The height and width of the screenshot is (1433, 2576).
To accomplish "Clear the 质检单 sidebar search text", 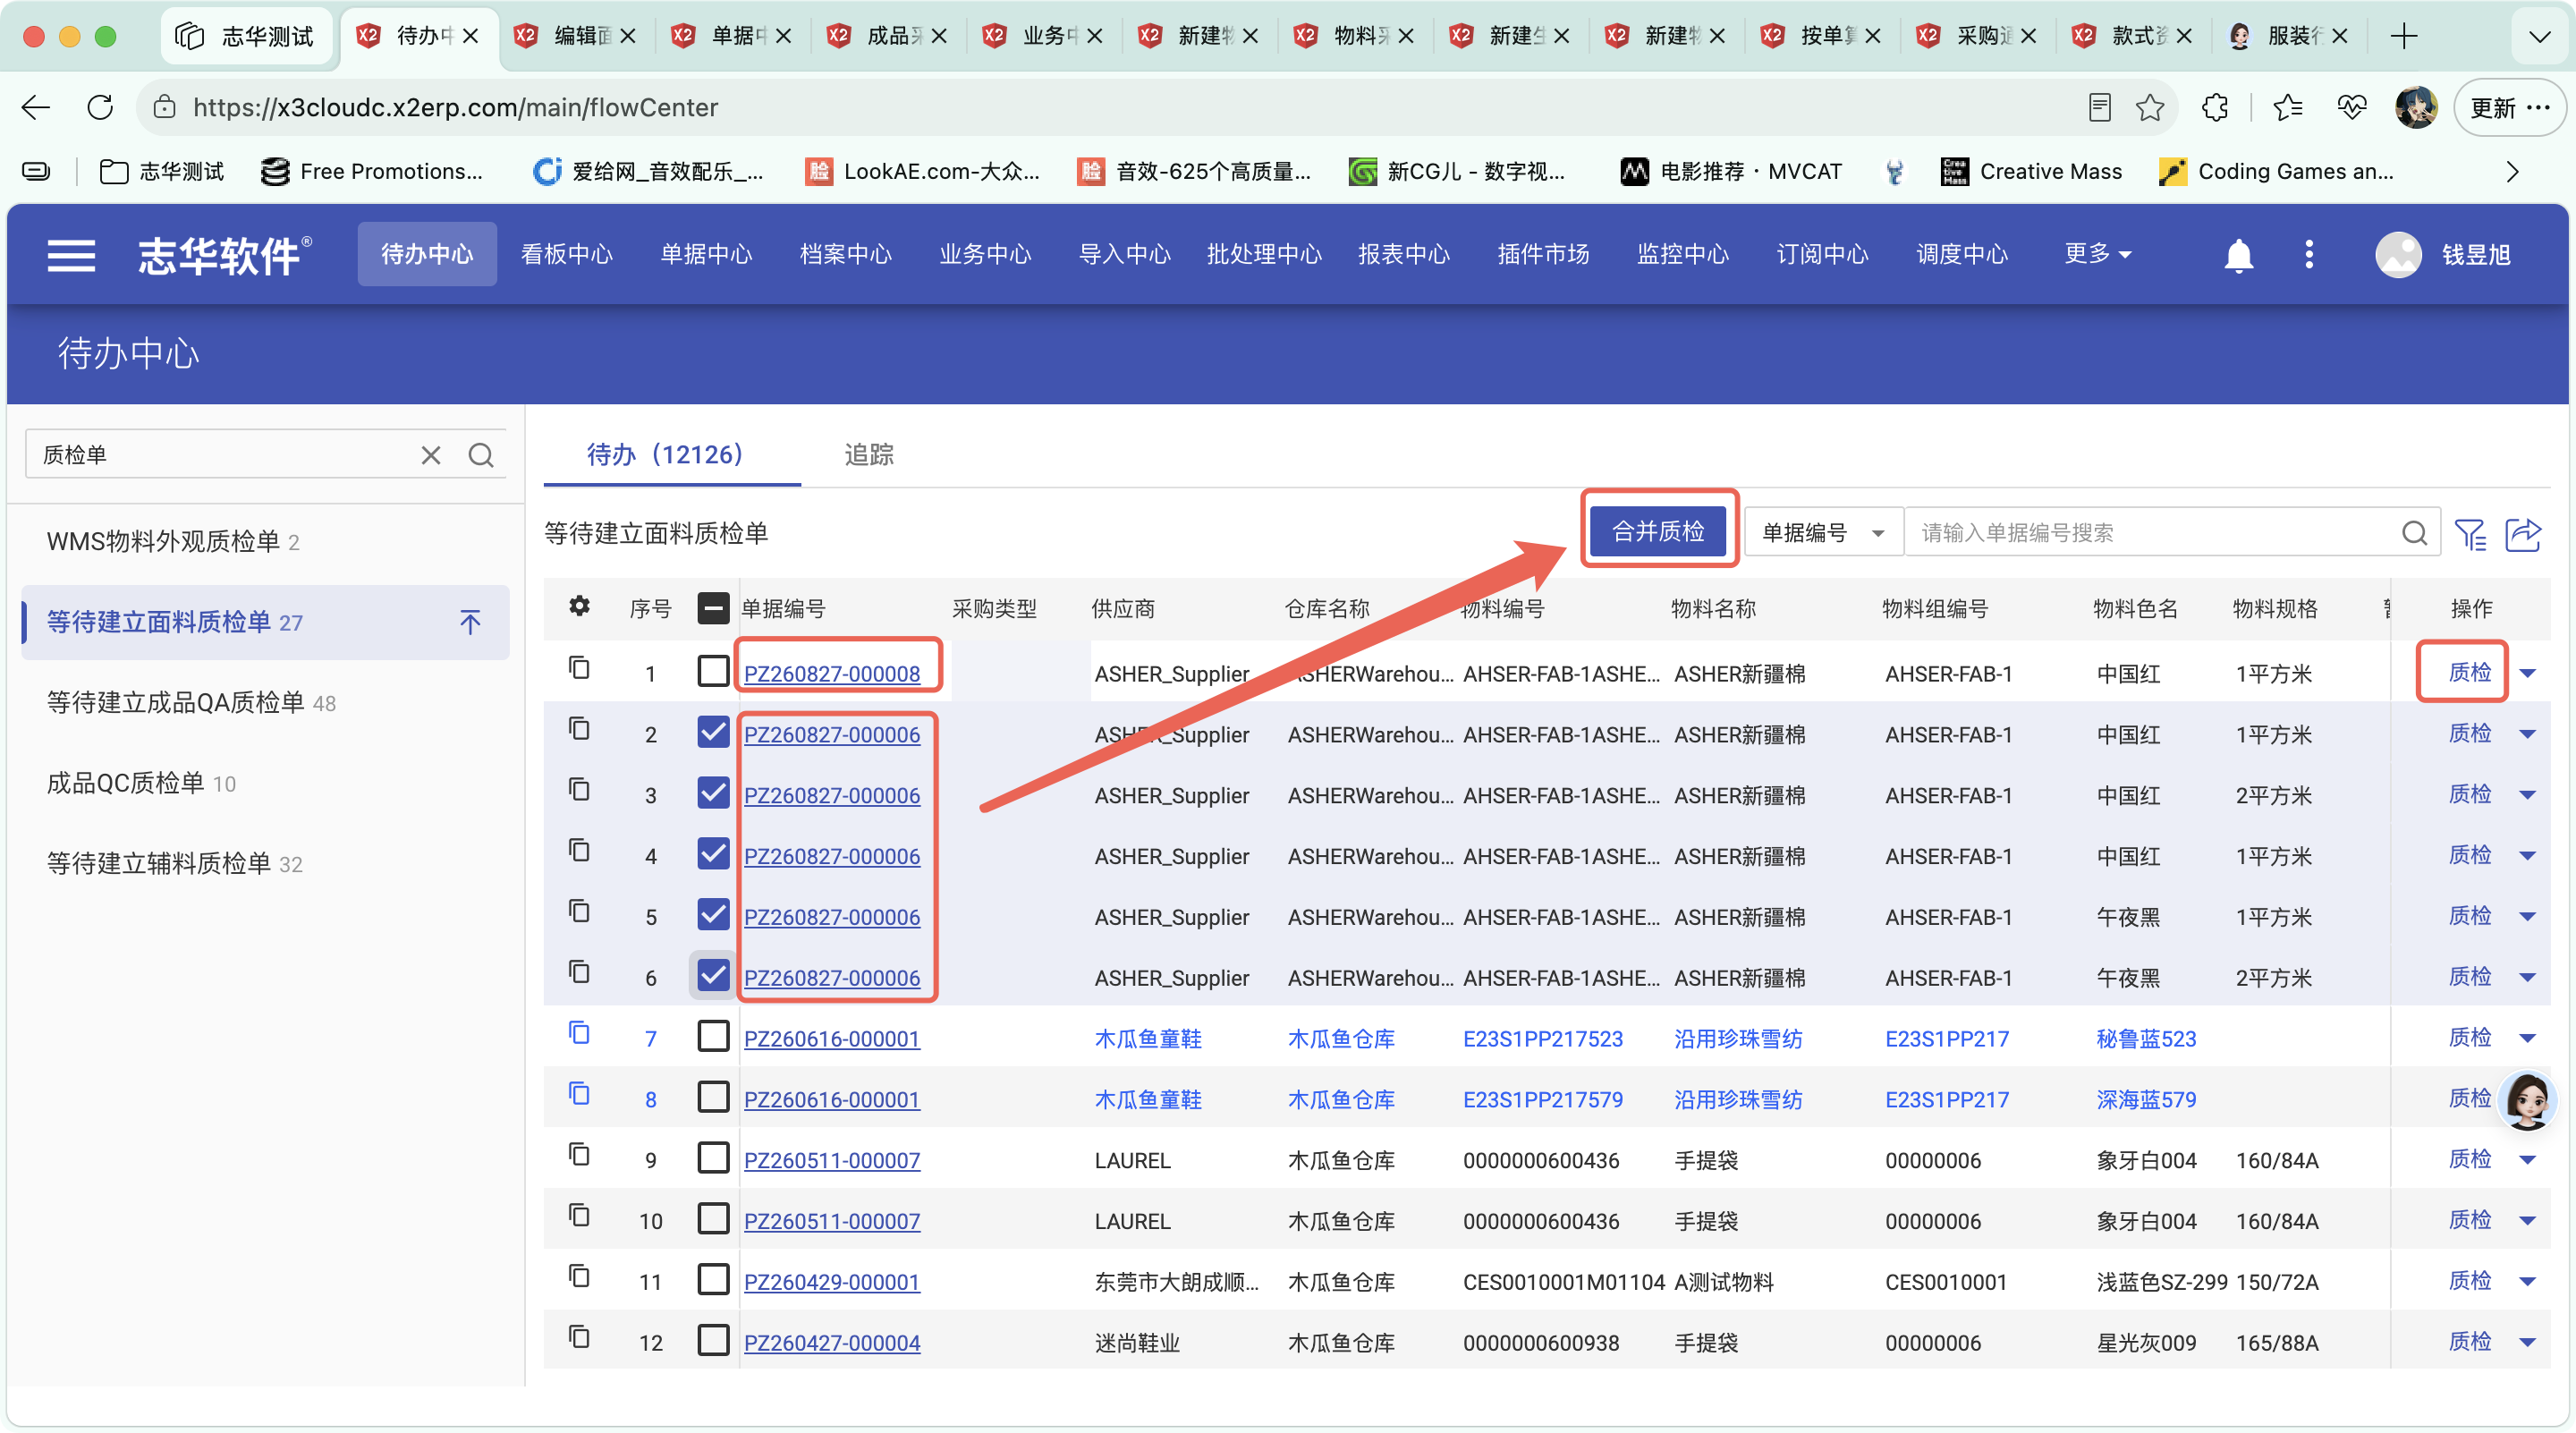I will [431, 455].
